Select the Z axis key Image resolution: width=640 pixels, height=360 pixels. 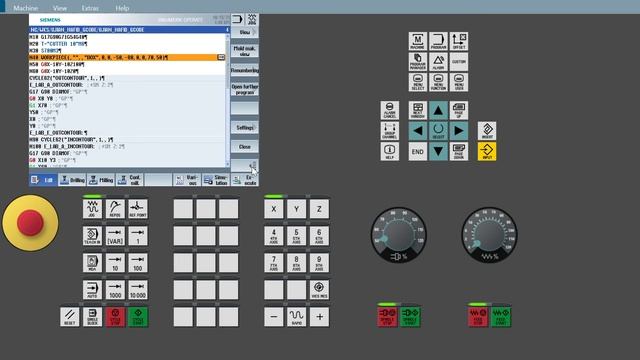click(319, 209)
